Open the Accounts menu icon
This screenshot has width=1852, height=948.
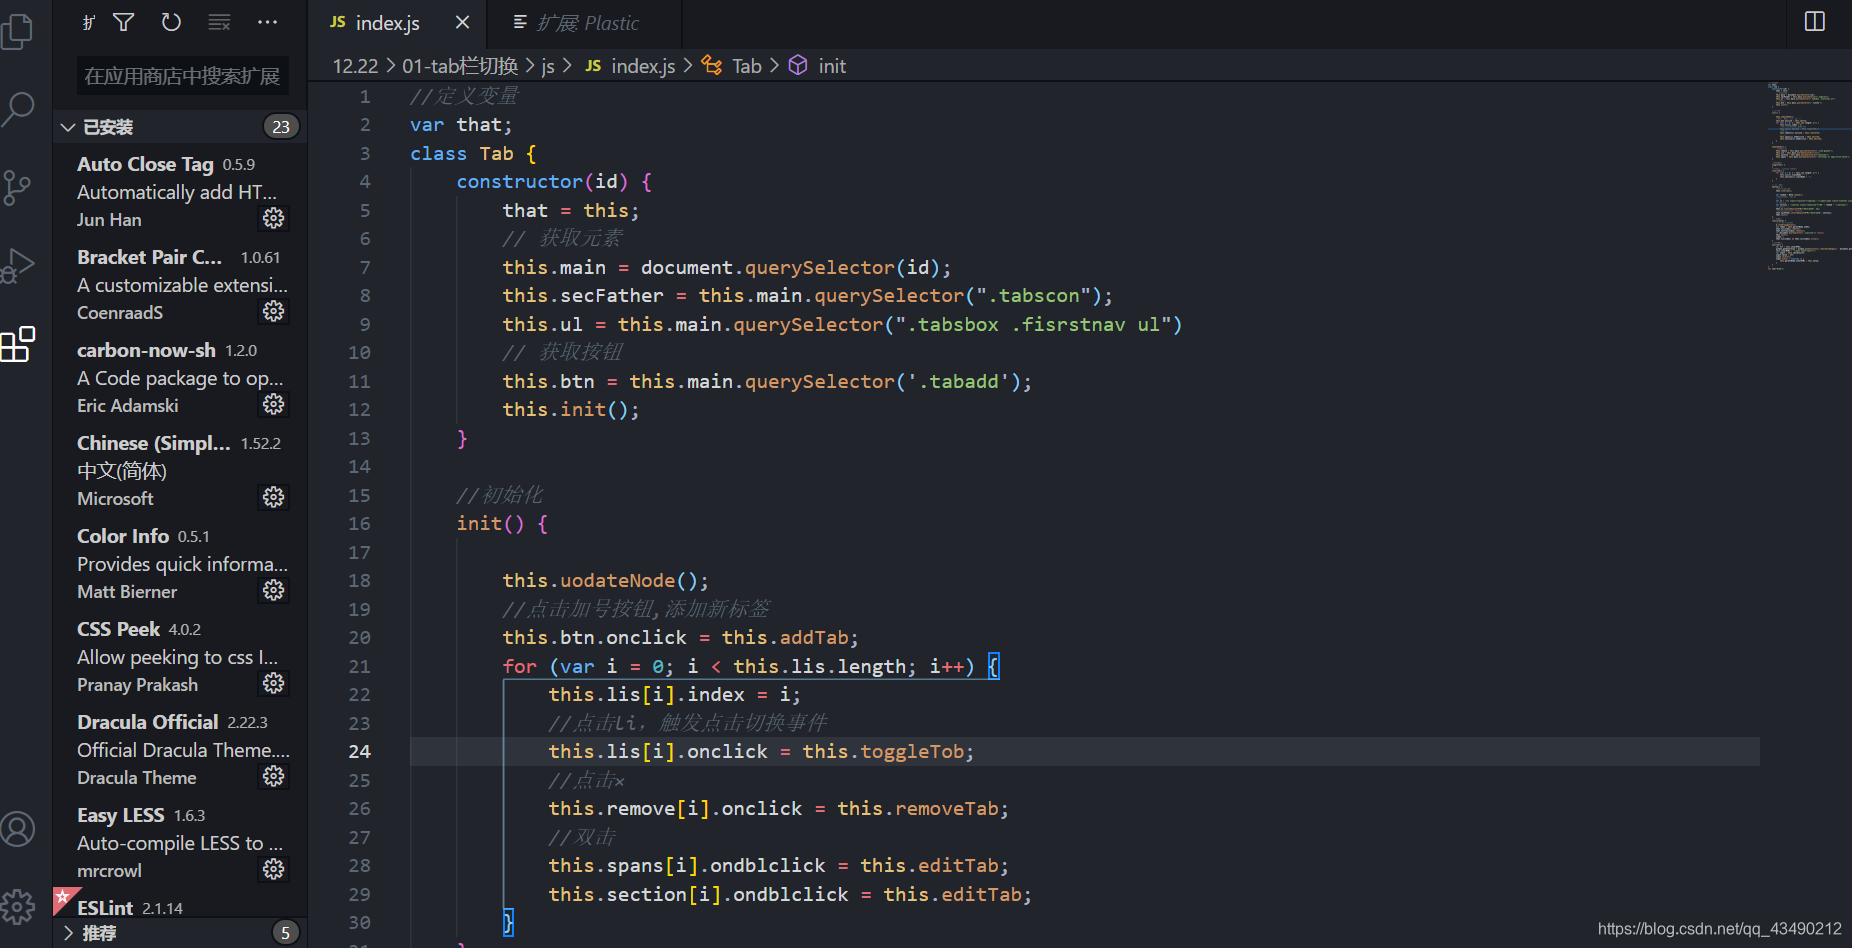point(18,829)
